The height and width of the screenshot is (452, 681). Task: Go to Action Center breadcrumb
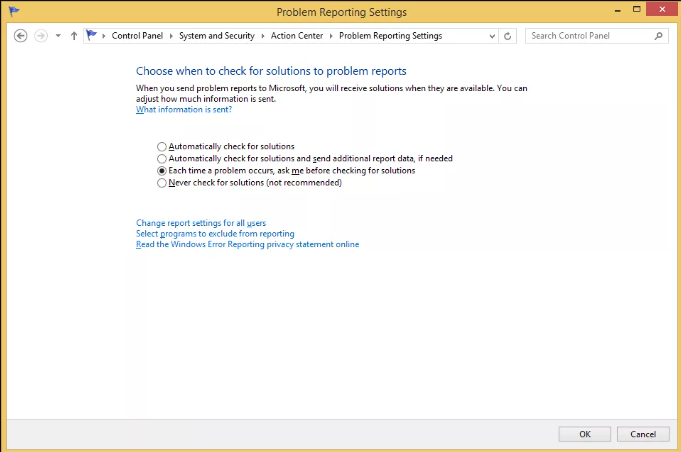[297, 36]
